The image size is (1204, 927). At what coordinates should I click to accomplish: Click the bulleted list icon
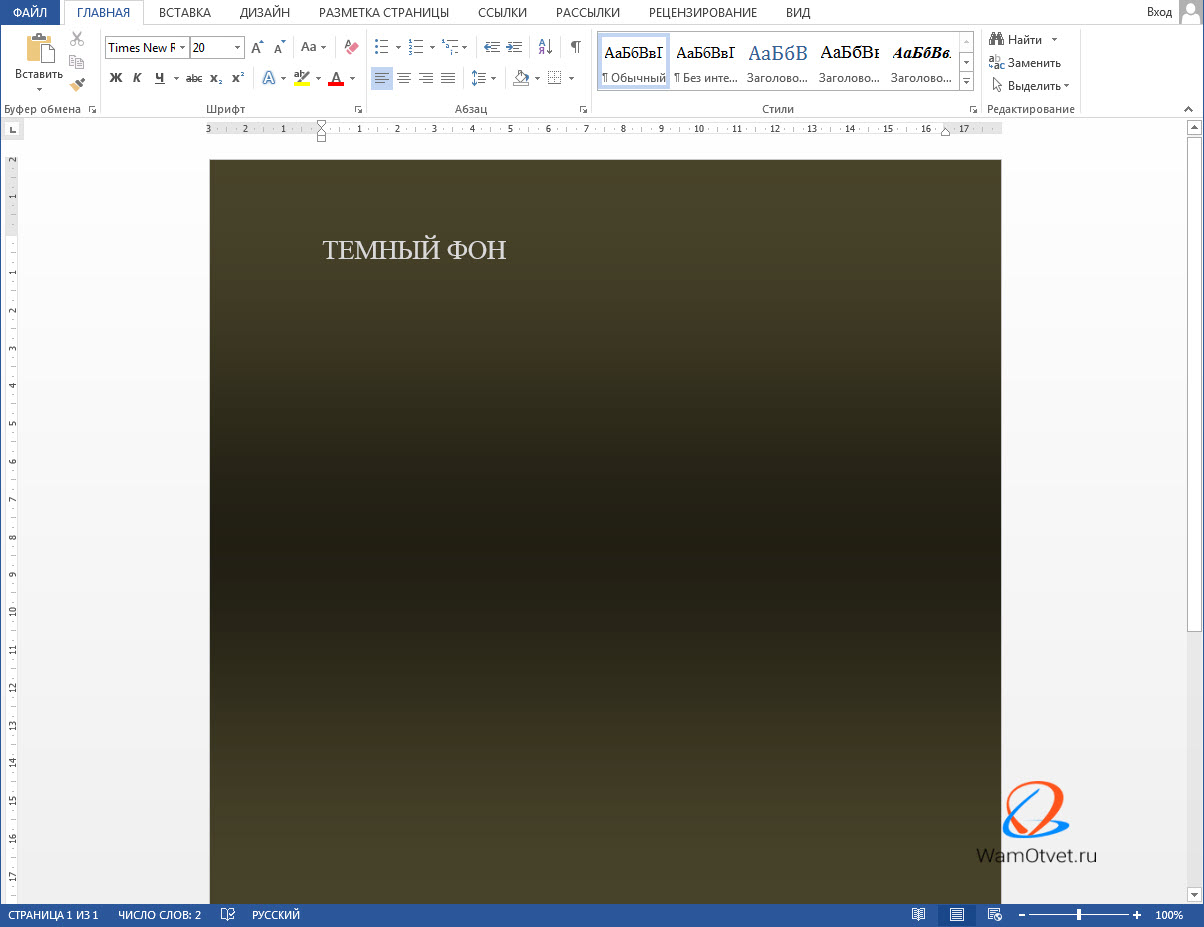[x=381, y=47]
